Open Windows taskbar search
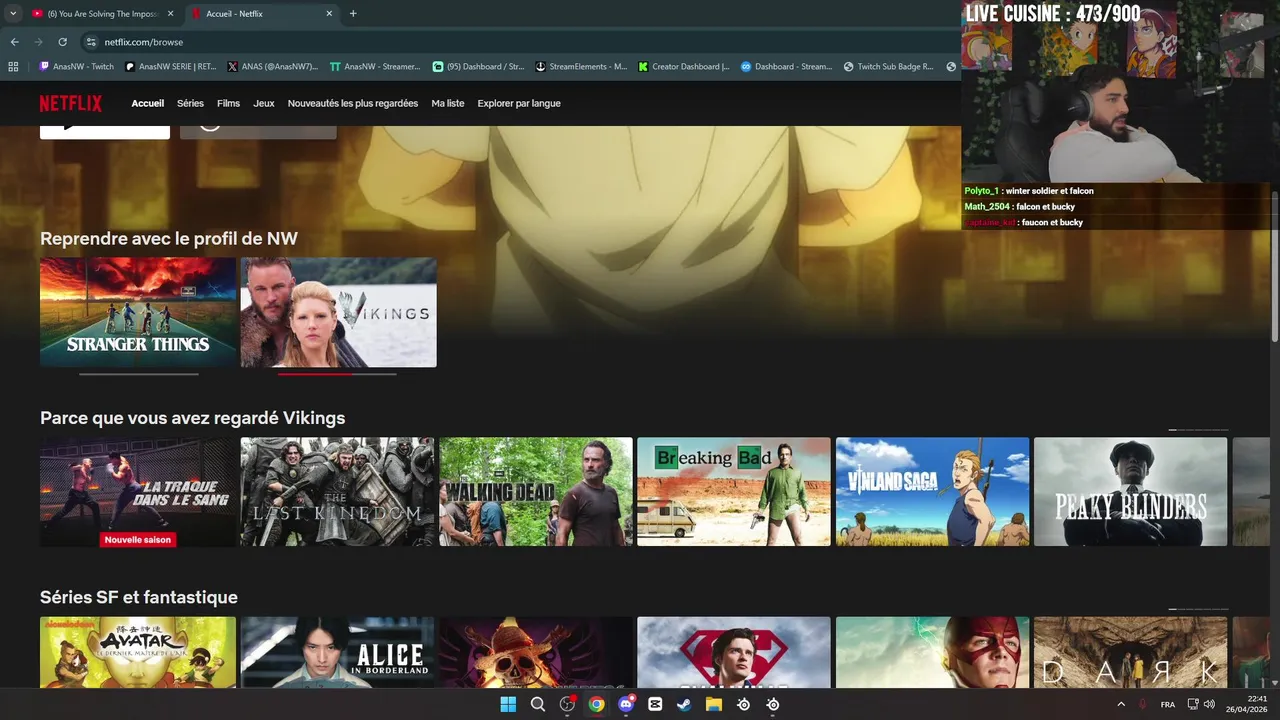The width and height of the screenshot is (1280, 720). (x=538, y=704)
